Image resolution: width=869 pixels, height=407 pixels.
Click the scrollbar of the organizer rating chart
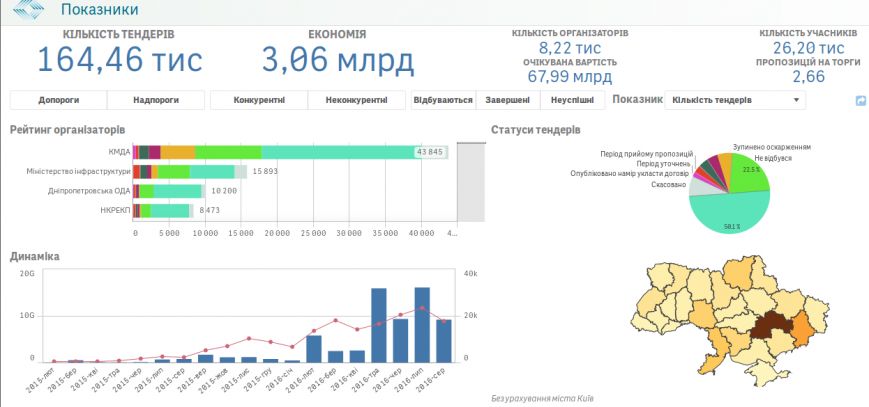tap(471, 182)
